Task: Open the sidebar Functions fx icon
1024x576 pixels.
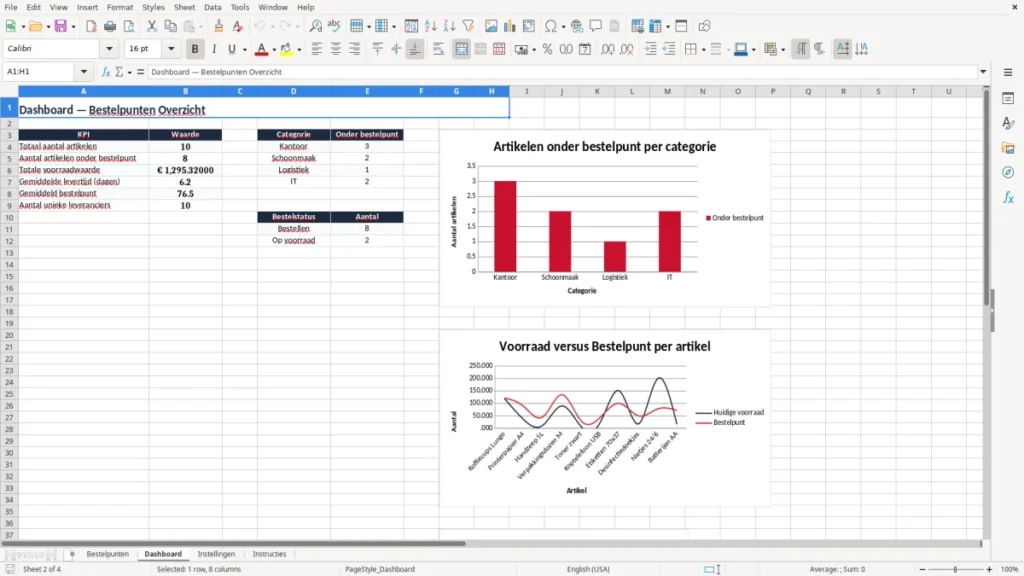Action: (x=1008, y=197)
